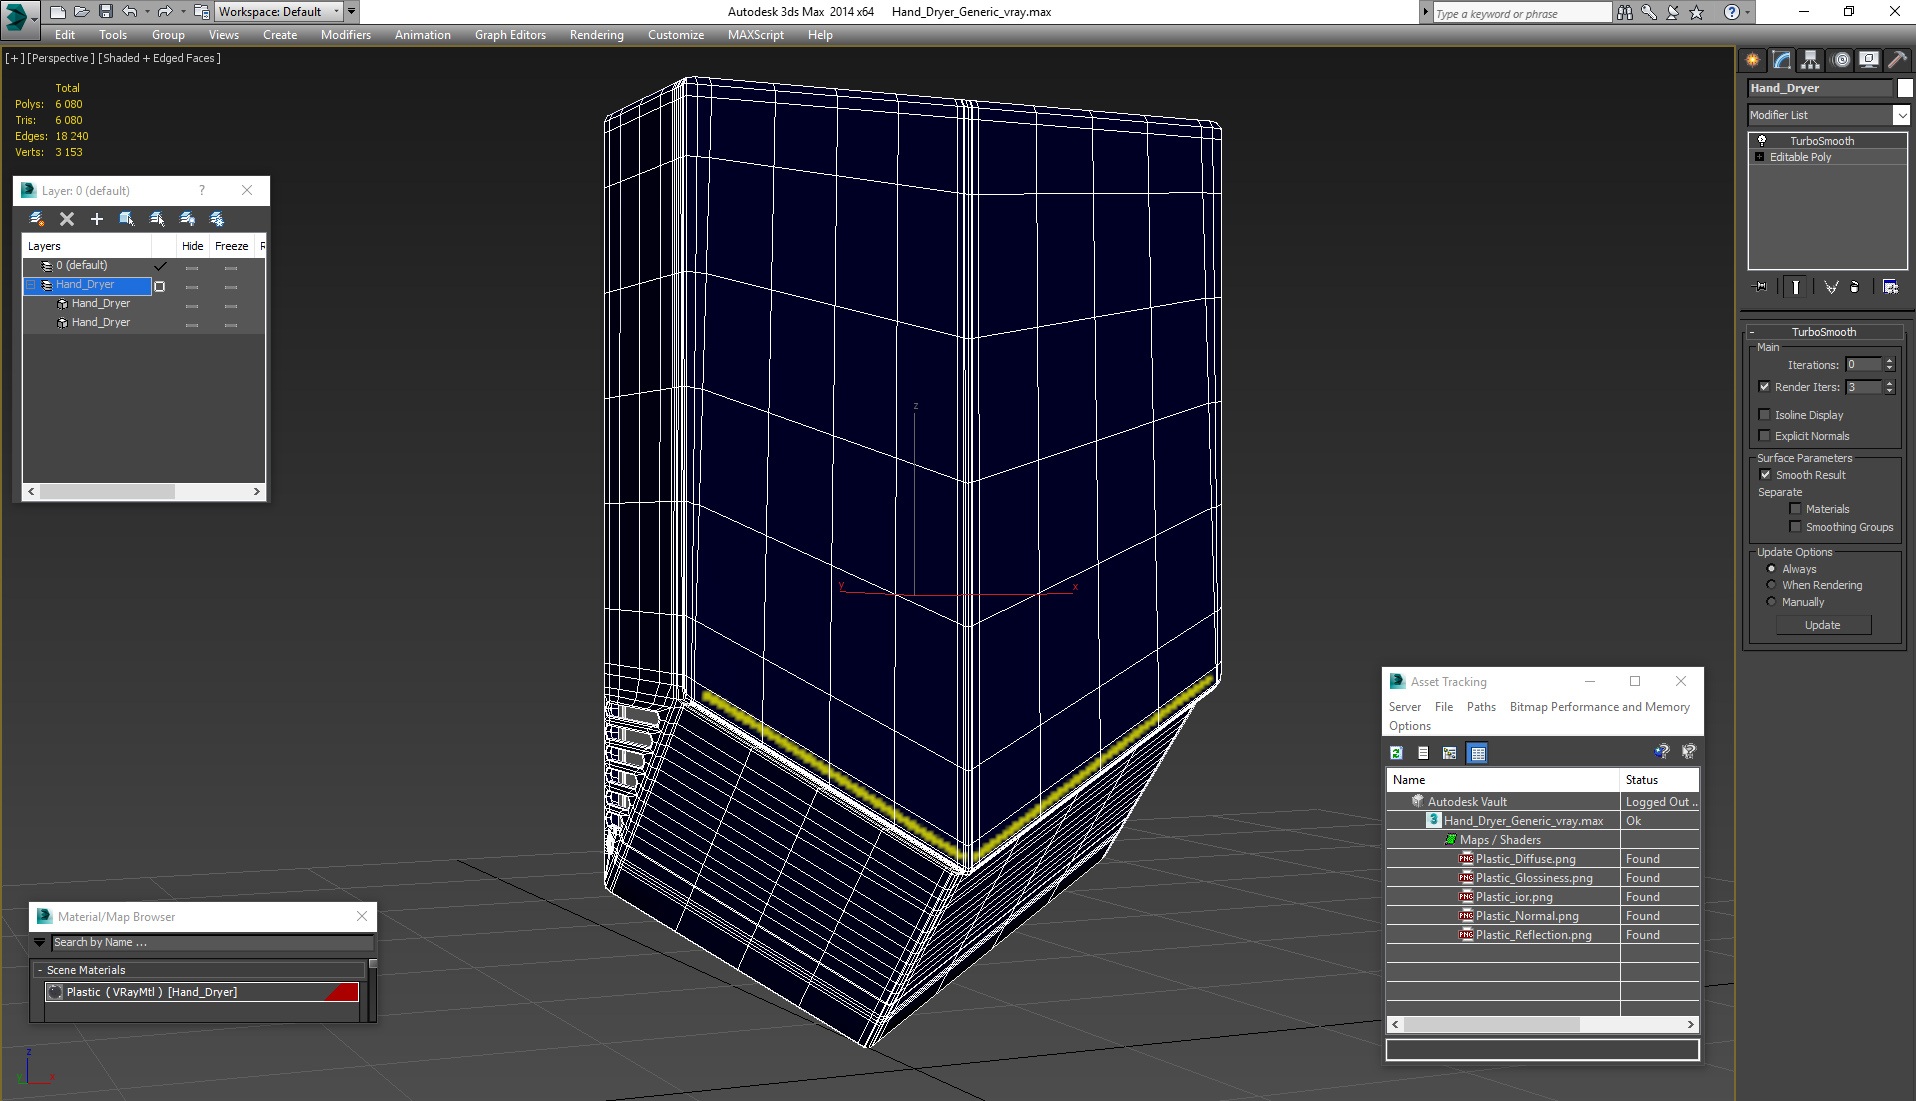Image resolution: width=1916 pixels, height=1101 pixels.
Task: Select When Rendering update option
Action: (x=1771, y=585)
